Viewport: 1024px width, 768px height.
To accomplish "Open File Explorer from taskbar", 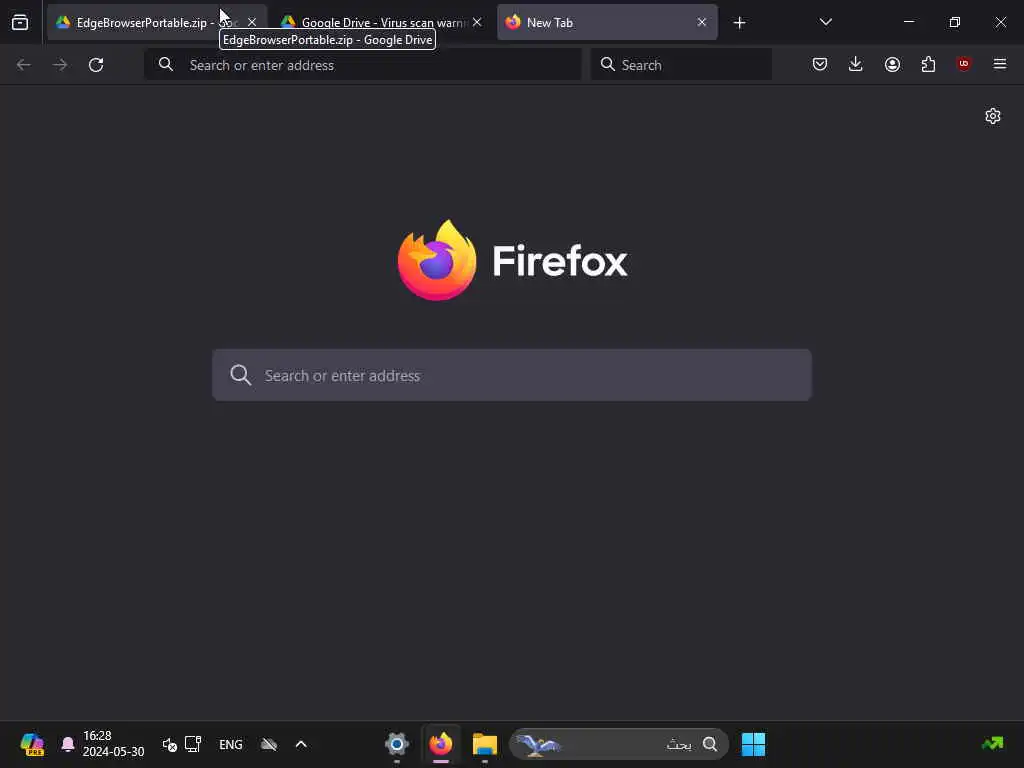I will point(485,744).
